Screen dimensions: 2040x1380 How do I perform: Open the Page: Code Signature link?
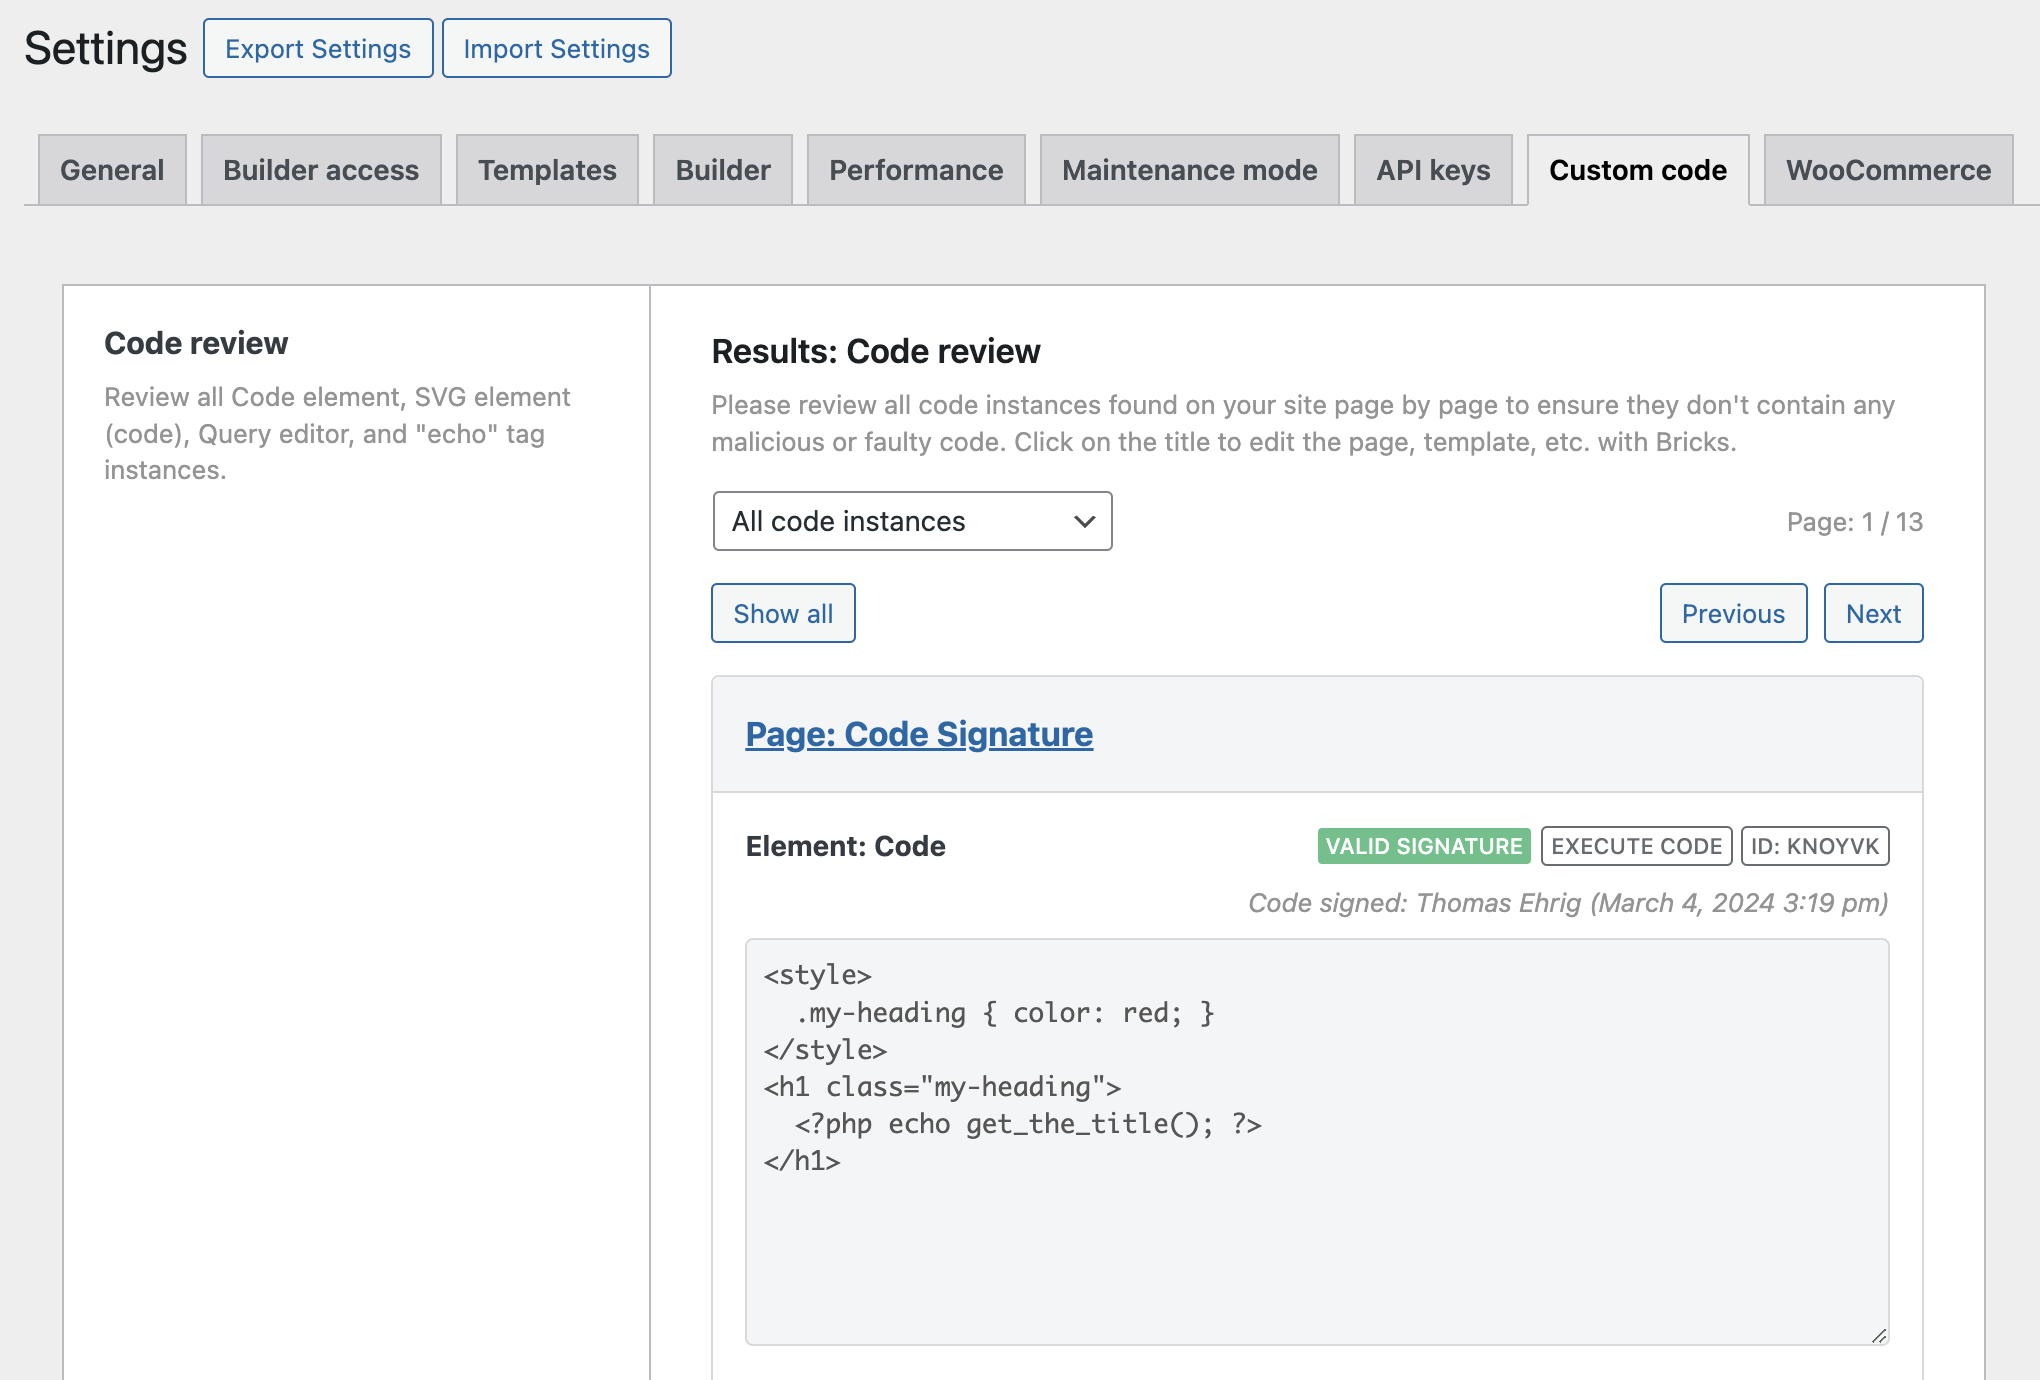[919, 734]
